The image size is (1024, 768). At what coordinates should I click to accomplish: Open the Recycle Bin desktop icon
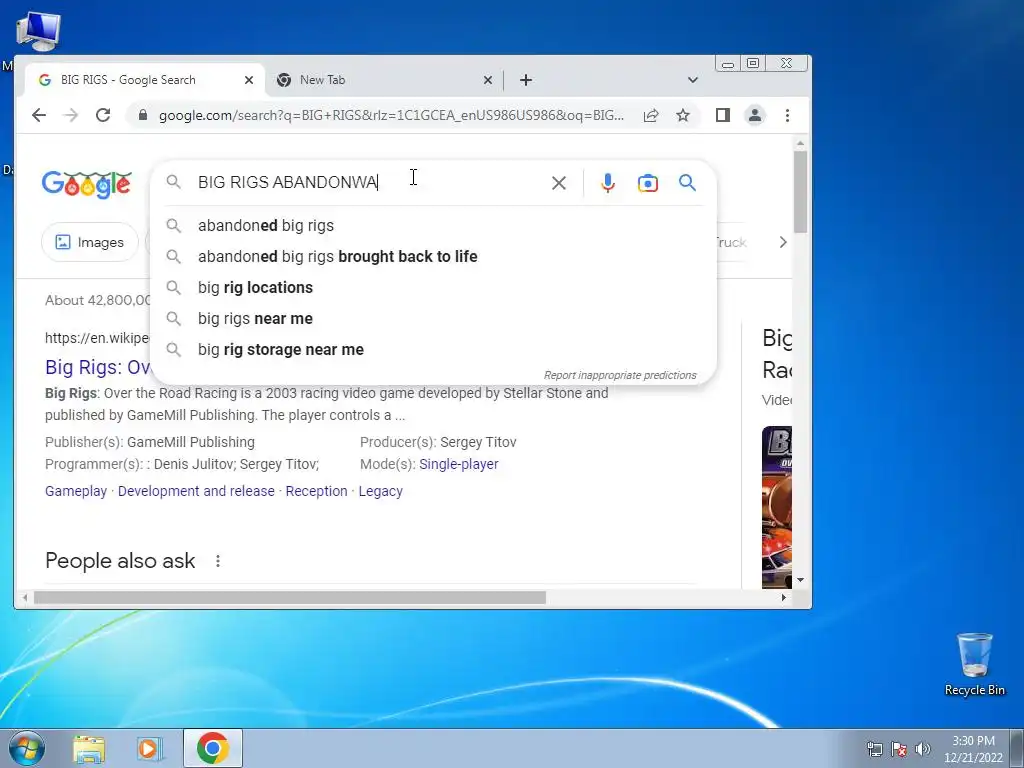click(x=974, y=664)
